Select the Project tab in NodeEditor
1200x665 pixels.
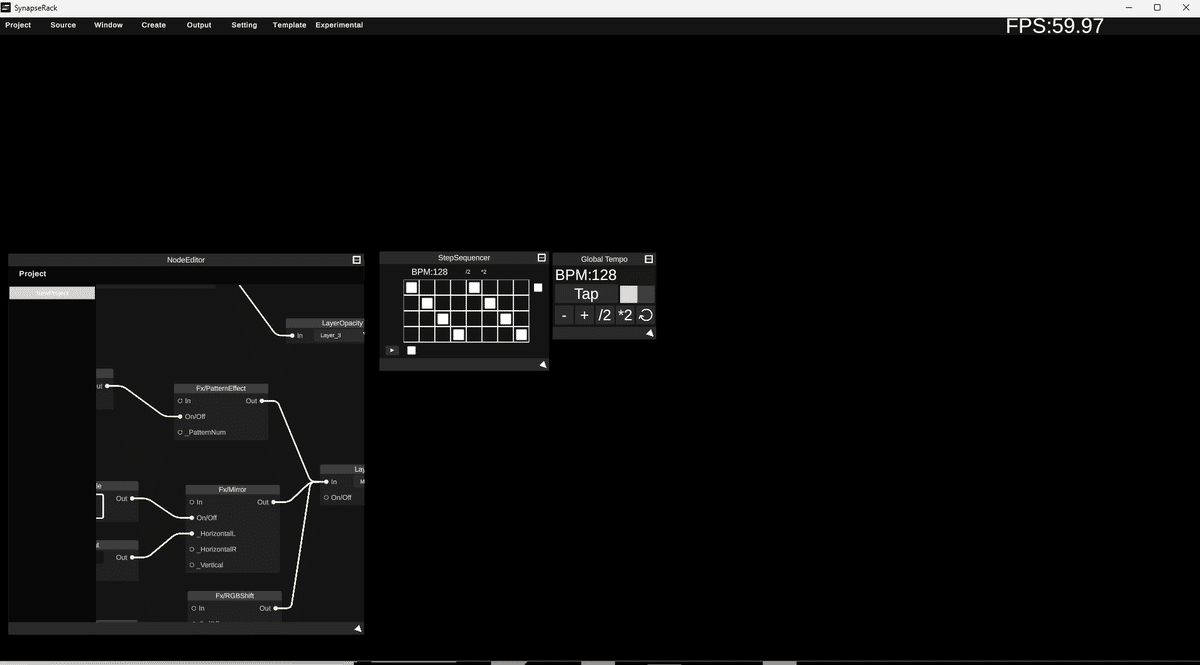tap(32, 273)
